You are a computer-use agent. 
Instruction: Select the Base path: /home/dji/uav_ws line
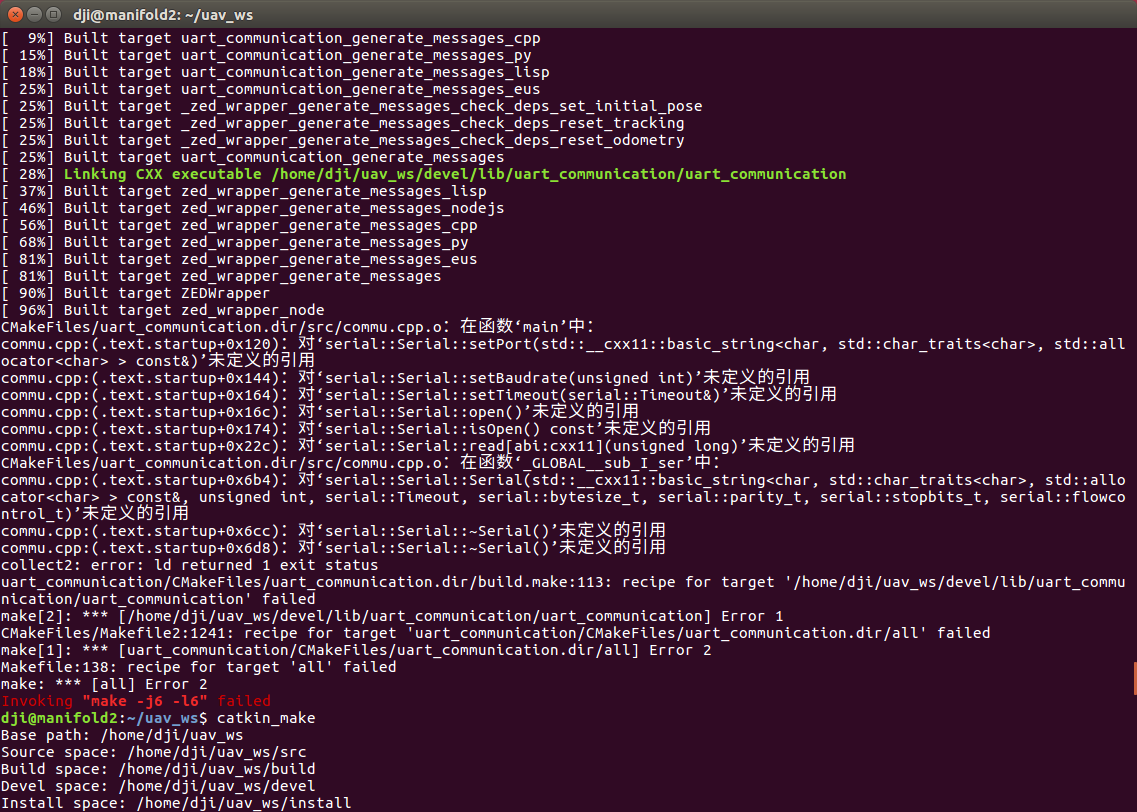point(120,735)
